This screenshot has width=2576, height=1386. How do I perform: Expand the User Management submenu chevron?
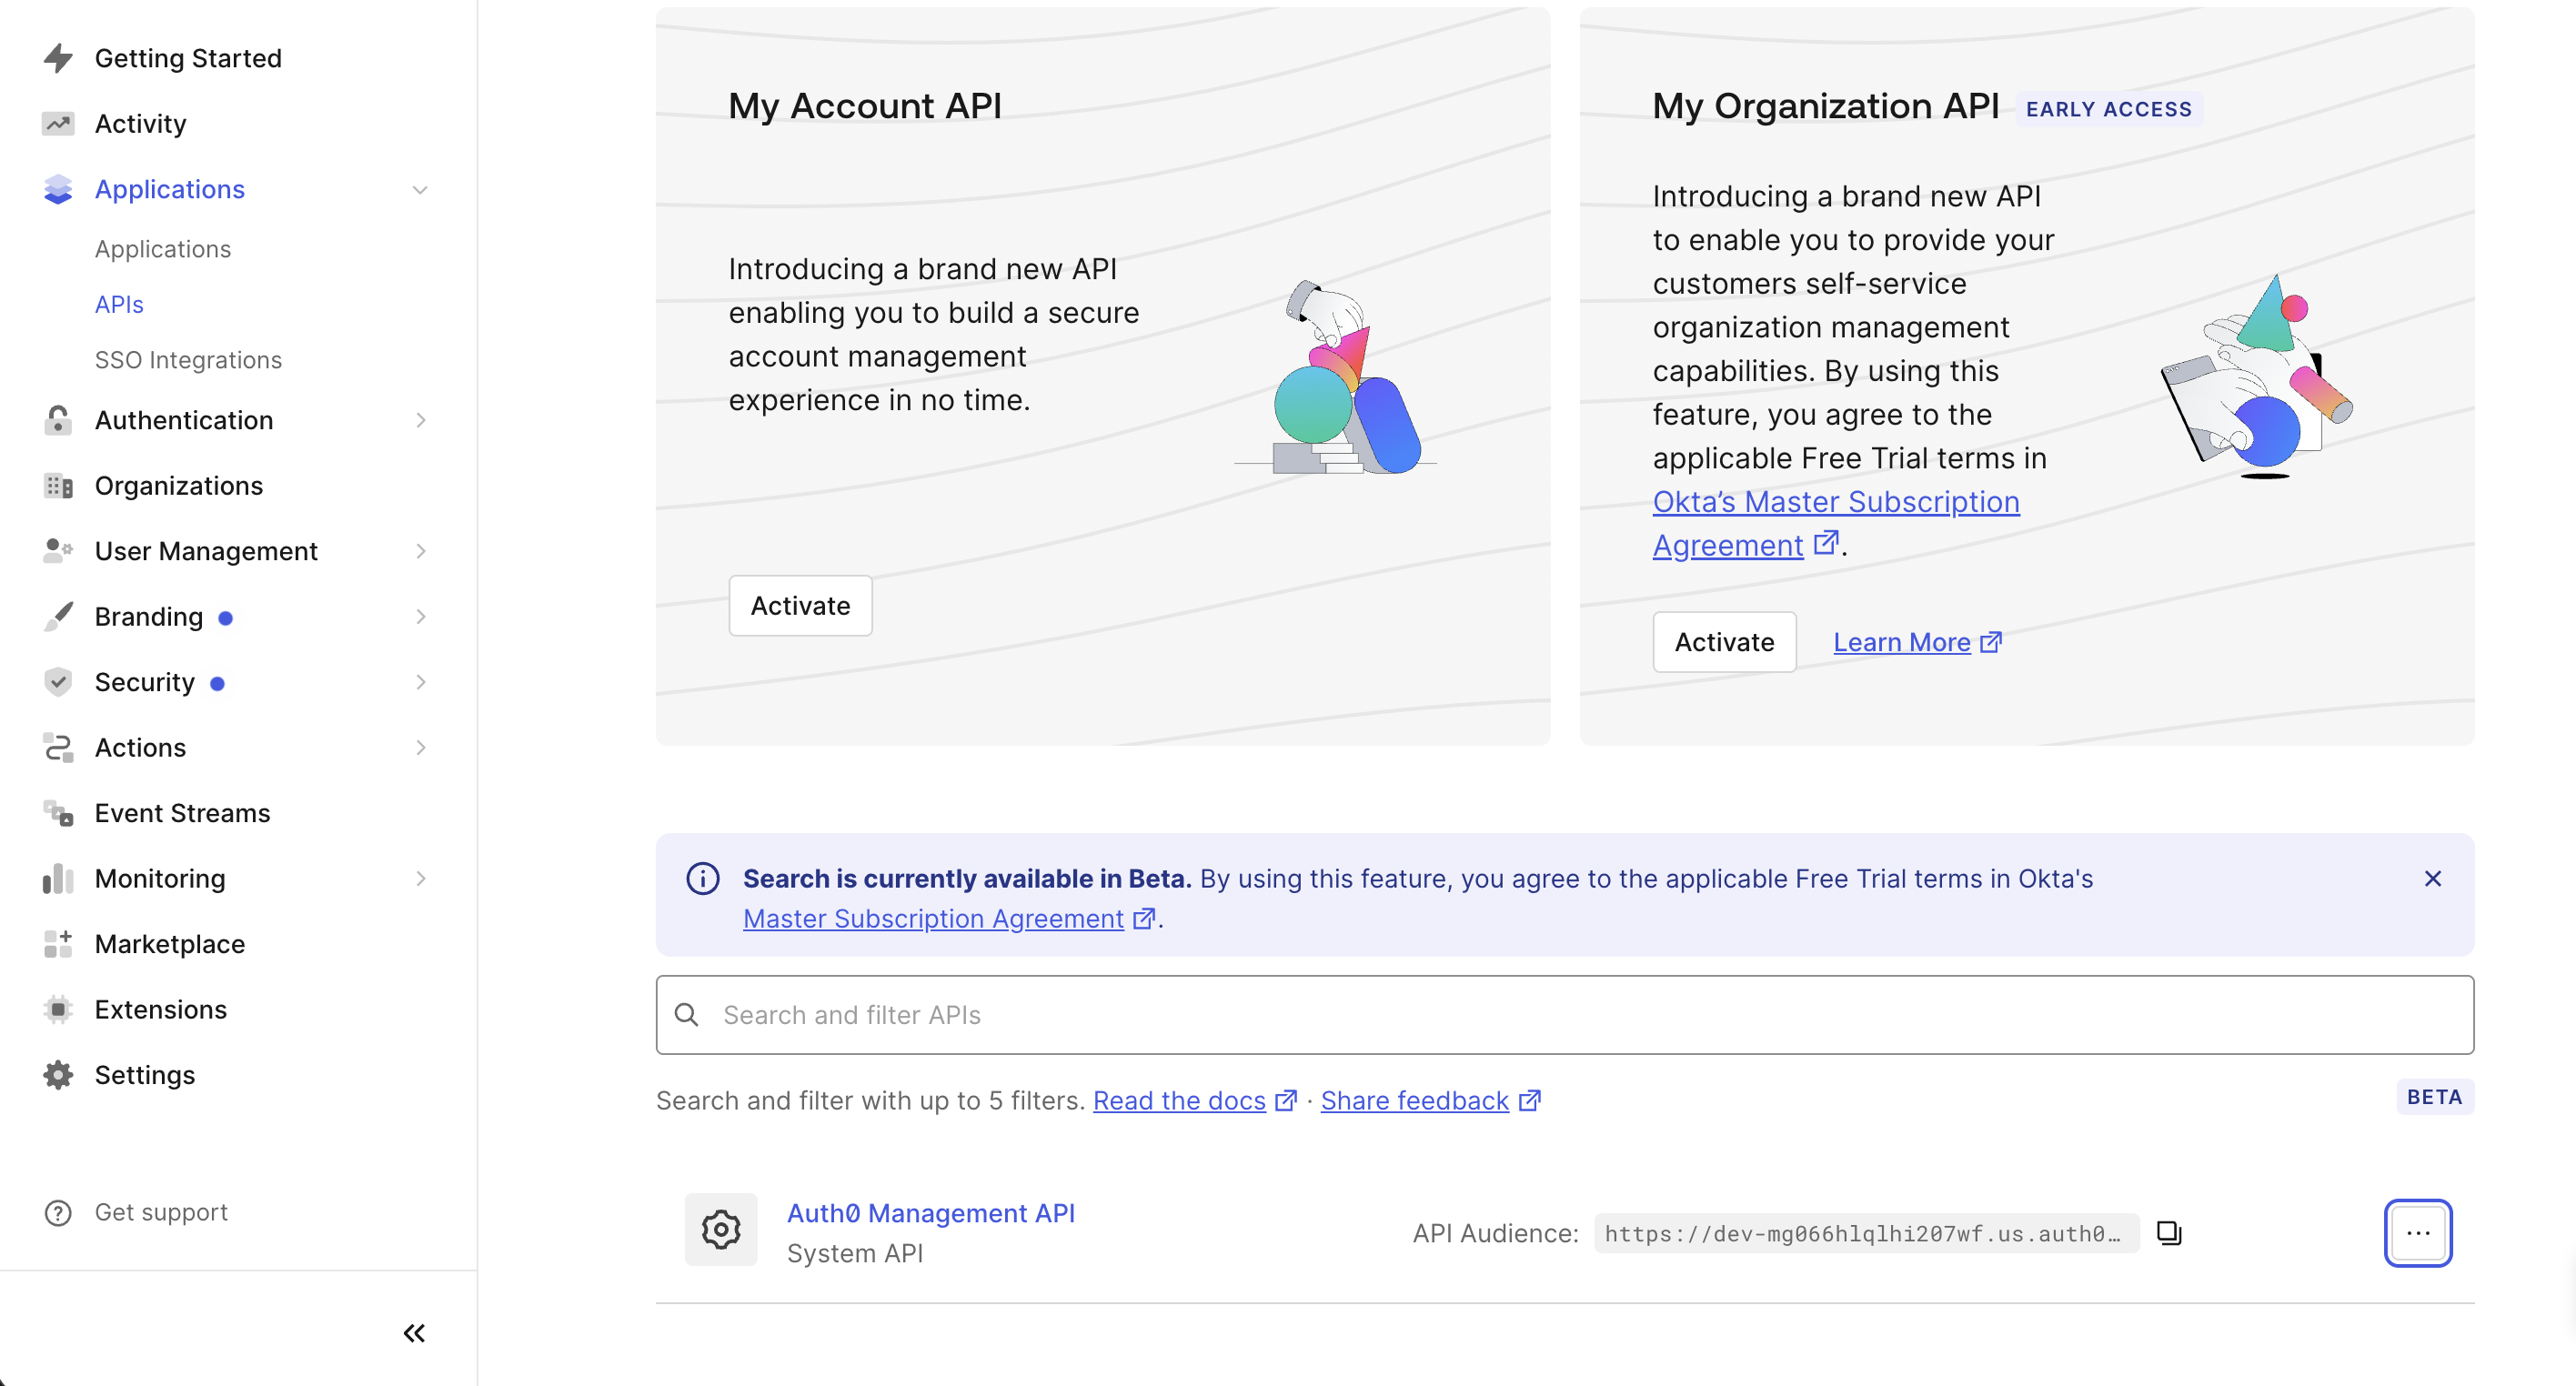coord(420,551)
